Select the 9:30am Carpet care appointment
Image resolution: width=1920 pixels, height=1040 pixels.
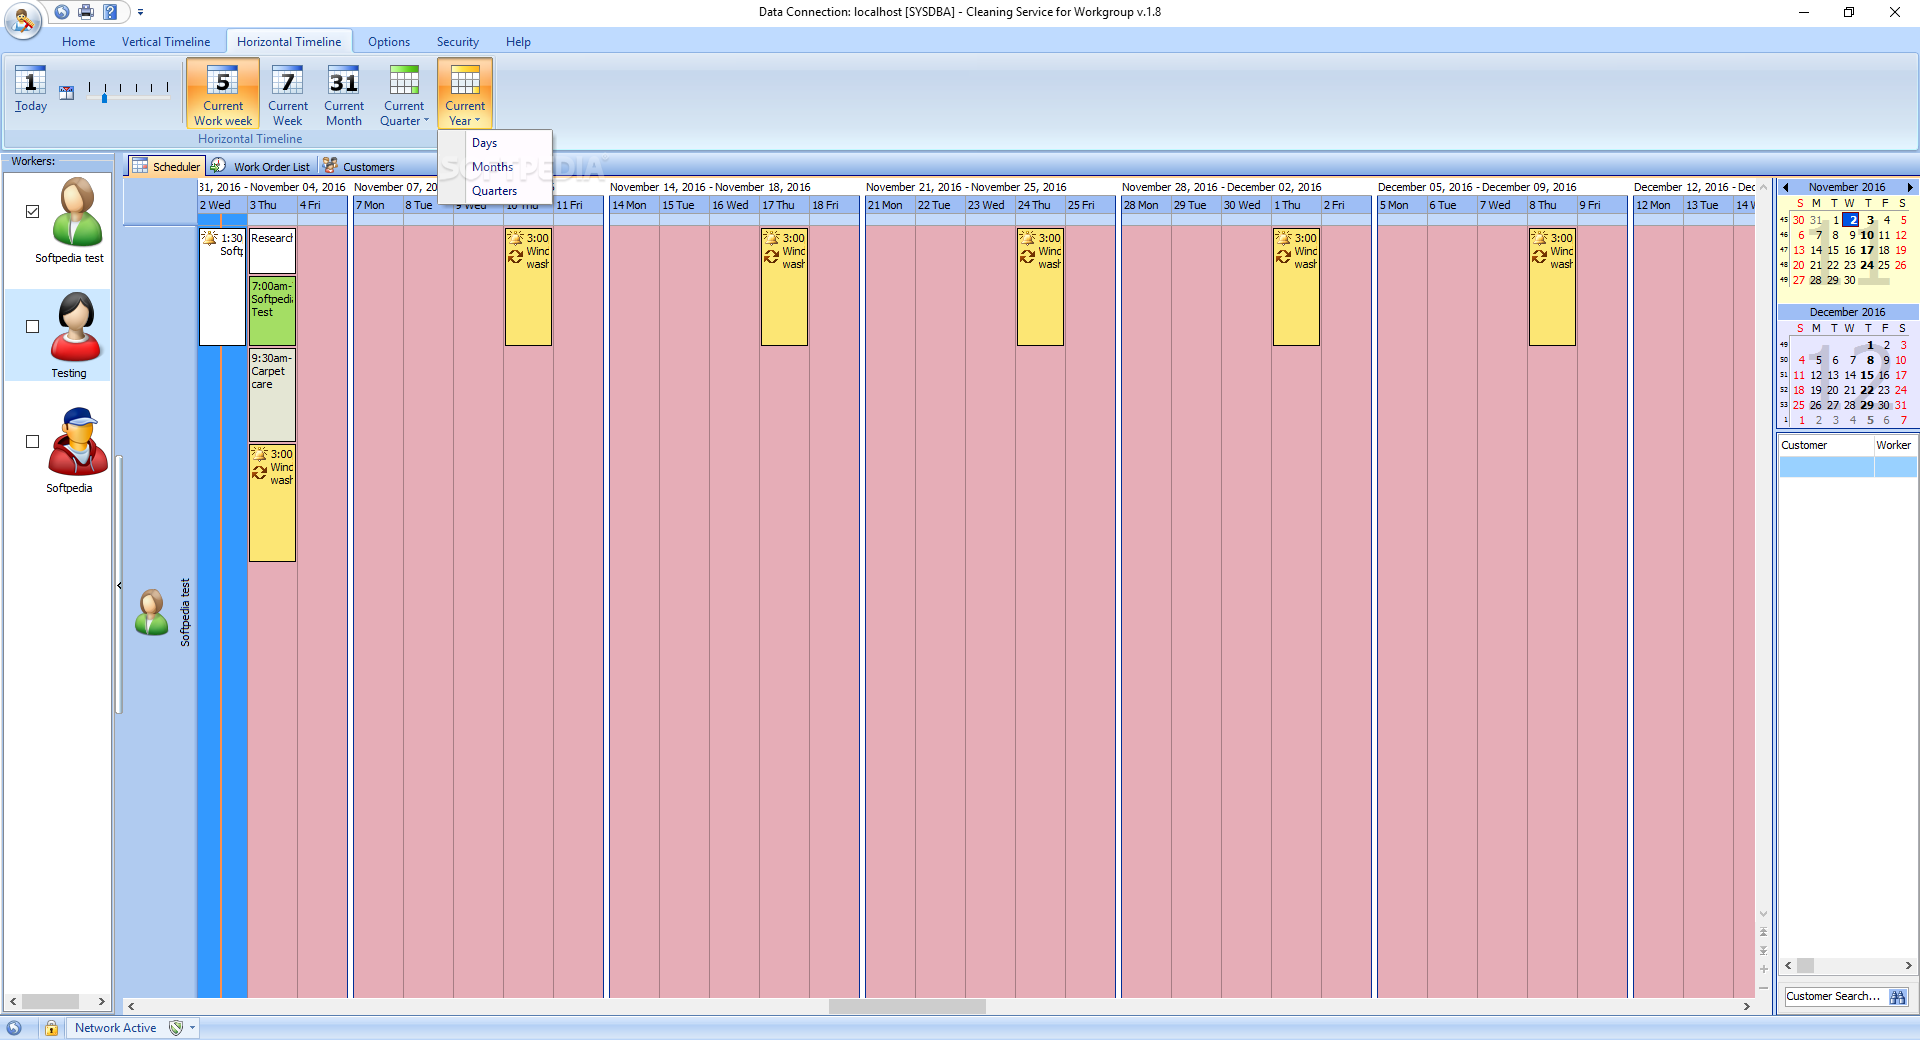tap(272, 394)
